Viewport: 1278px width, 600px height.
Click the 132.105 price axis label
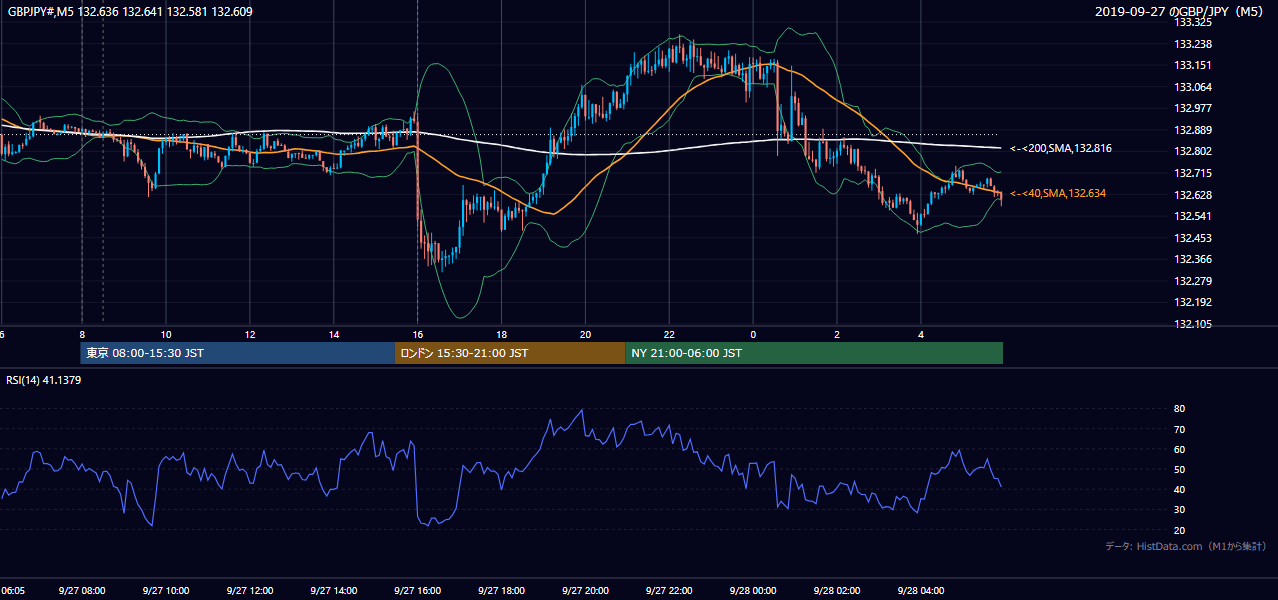pos(1193,324)
